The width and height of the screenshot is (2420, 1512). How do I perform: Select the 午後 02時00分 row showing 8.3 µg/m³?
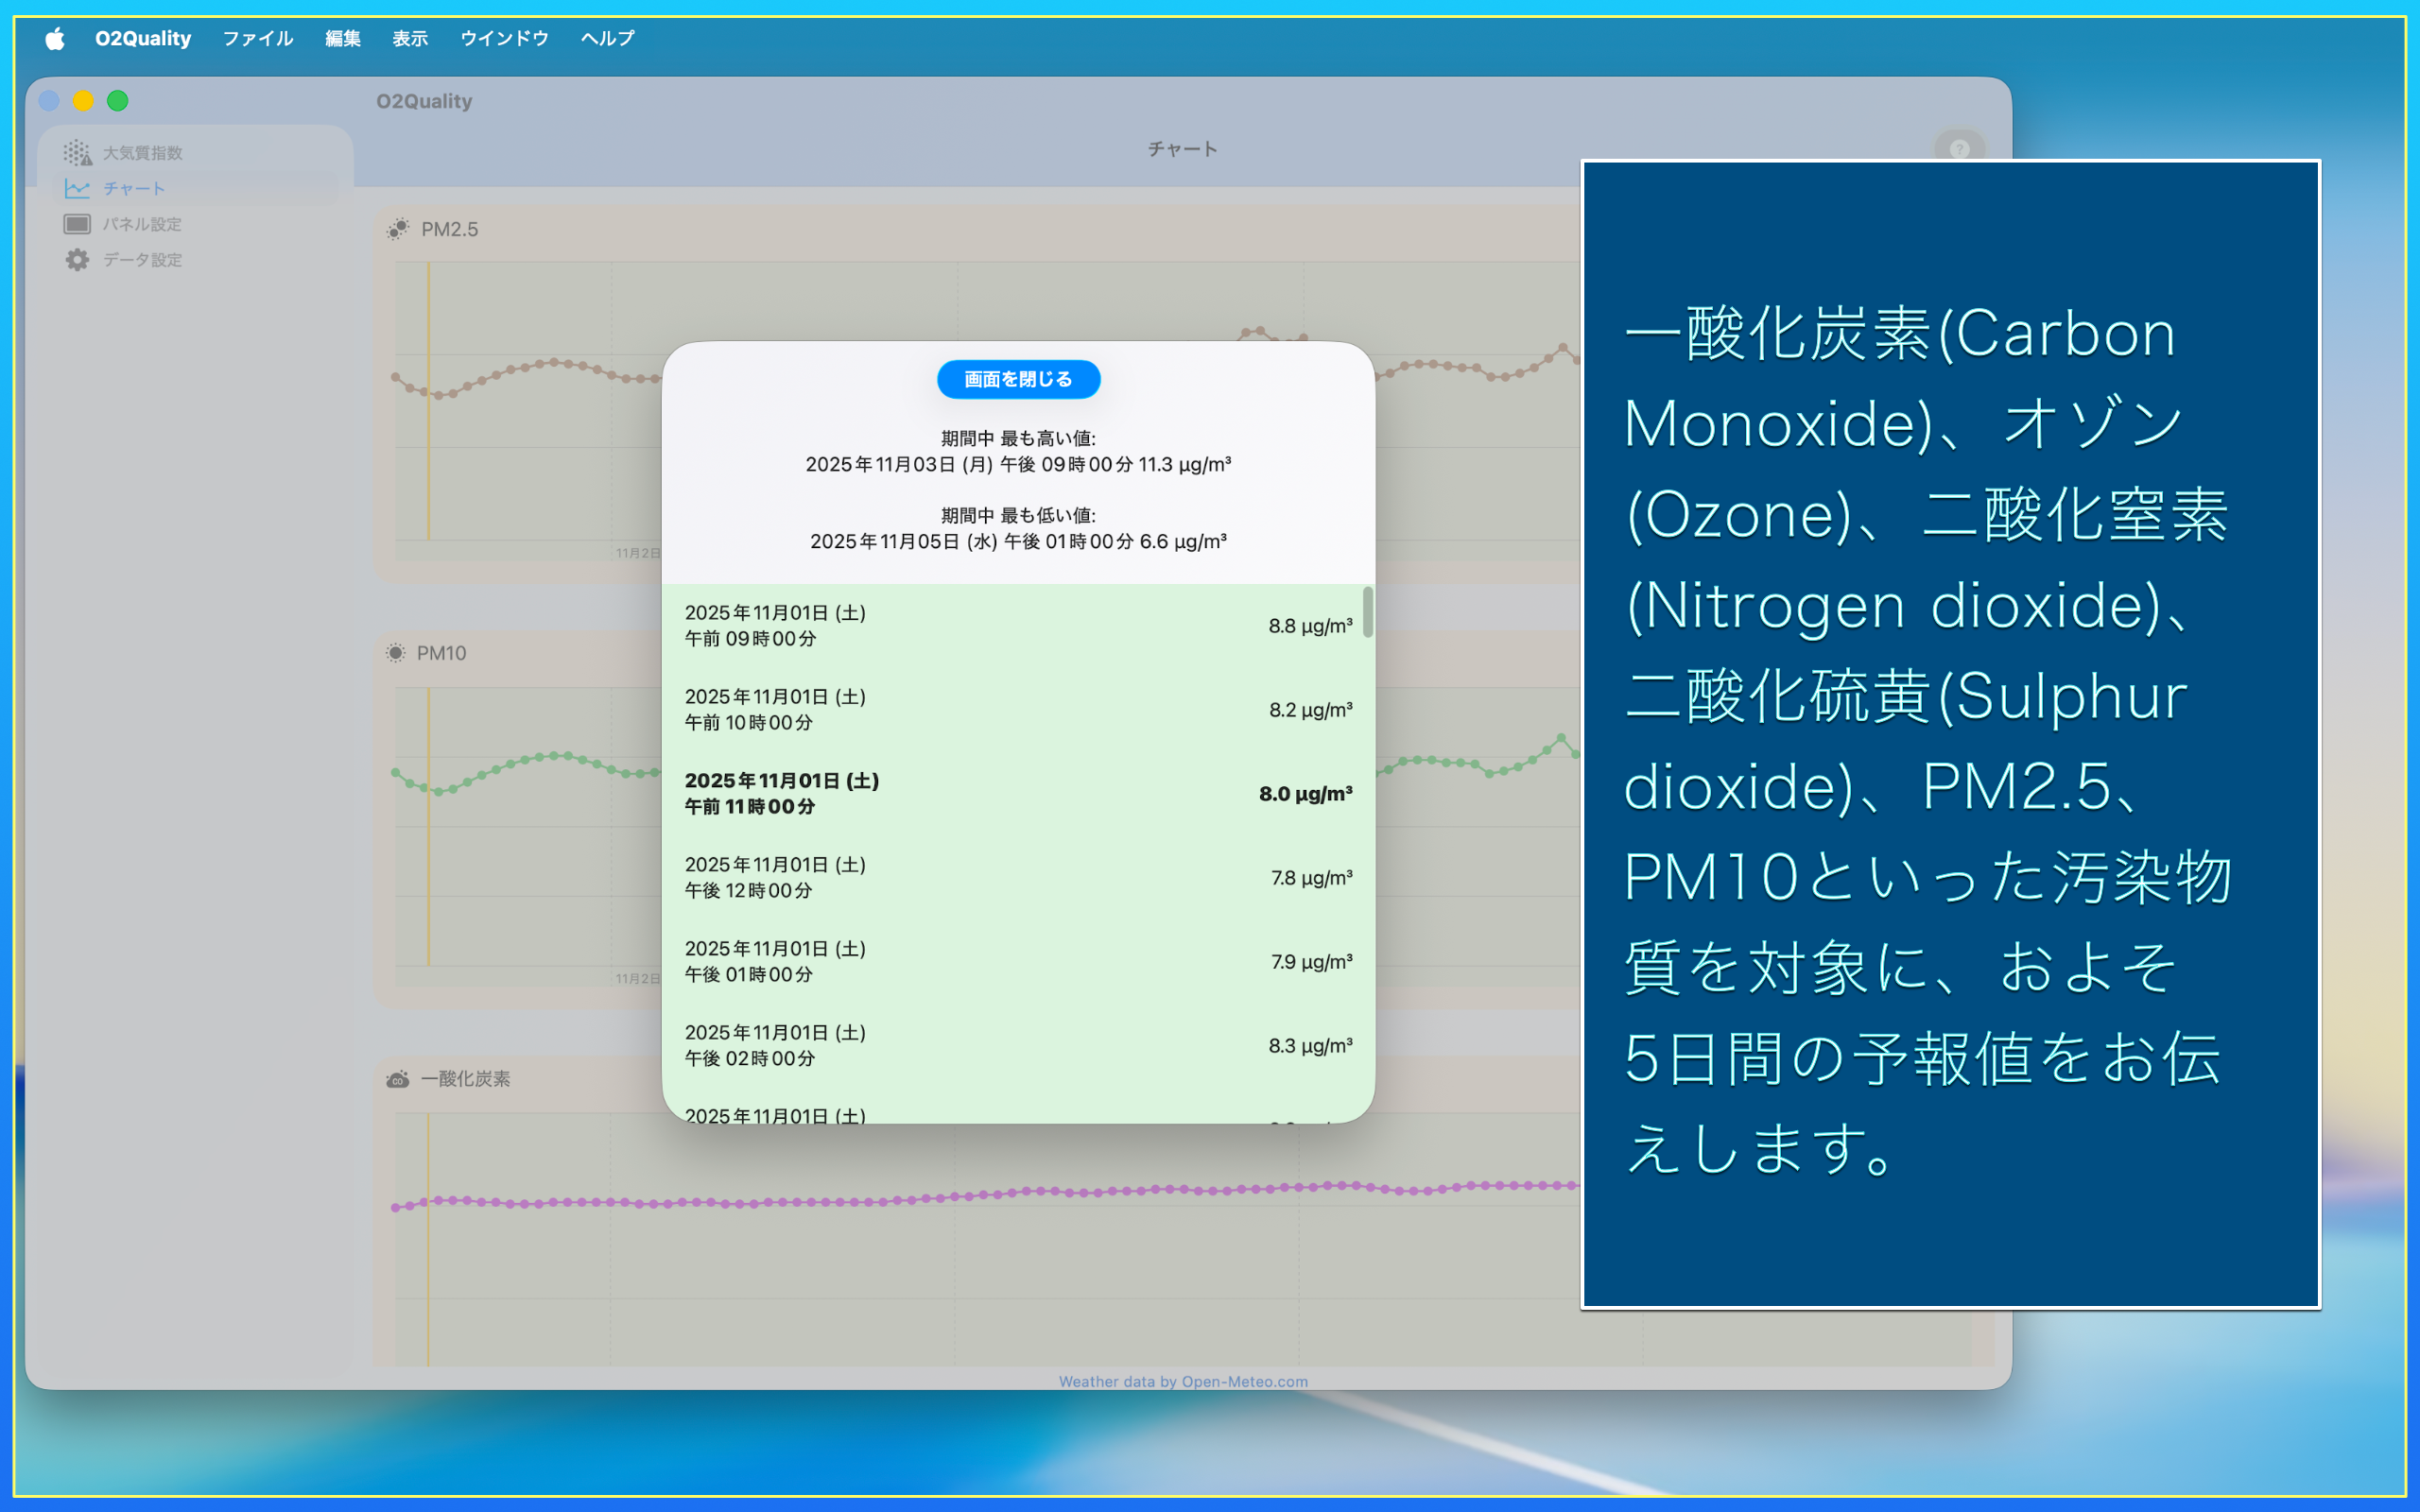coord(1018,1046)
